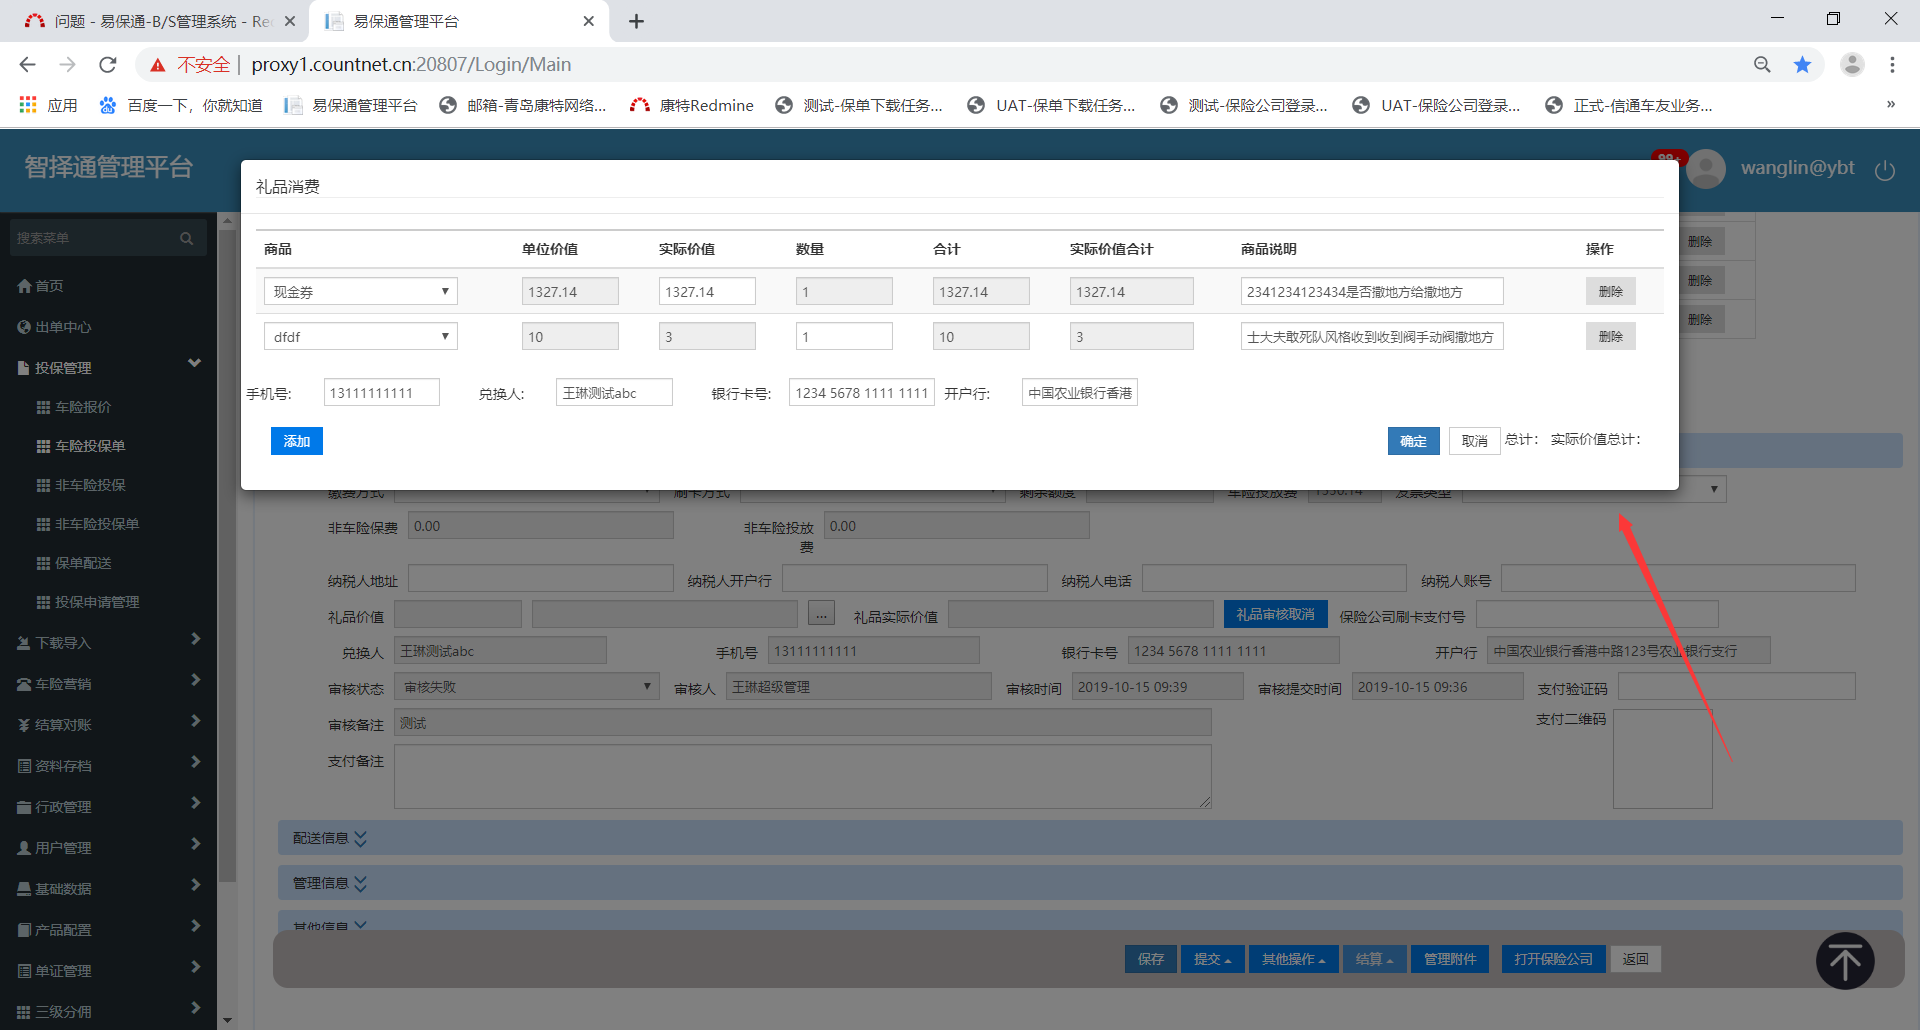Click the scroll-to-top arrow icon
This screenshot has height=1030, width=1920.
click(x=1844, y=961)
